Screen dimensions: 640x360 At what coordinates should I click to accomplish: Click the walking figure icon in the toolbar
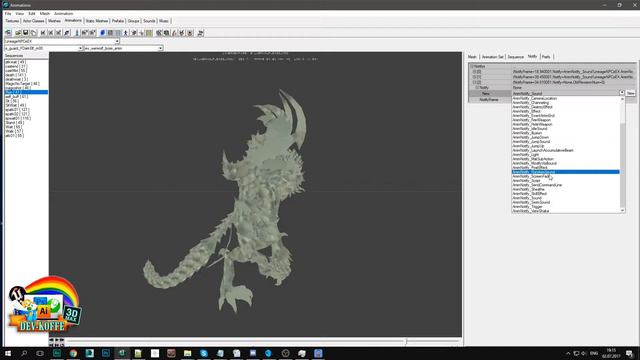tap(126, 33)
